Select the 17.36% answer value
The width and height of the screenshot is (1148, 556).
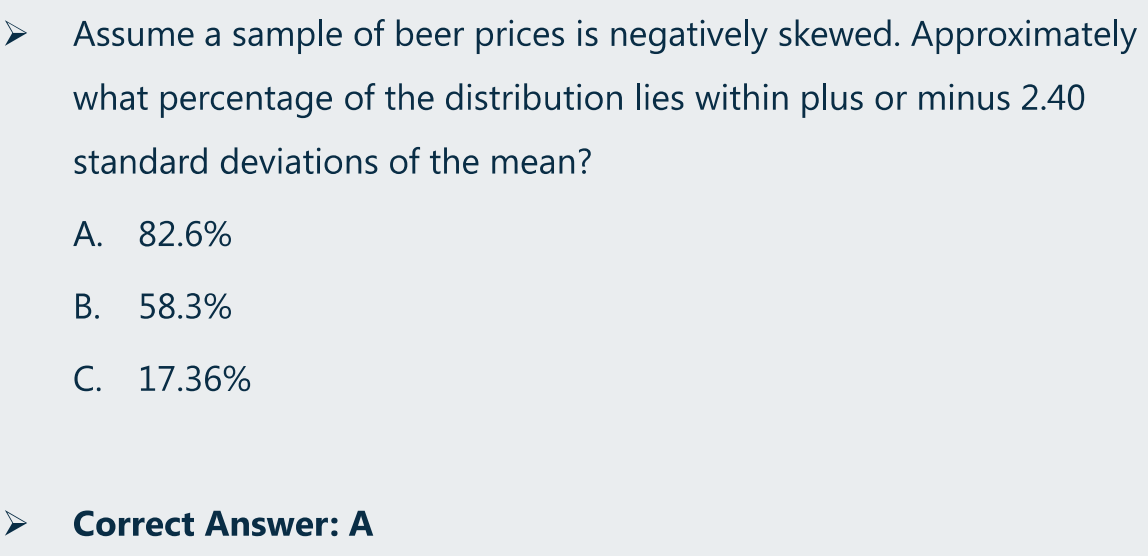click(x=195, y=379)
